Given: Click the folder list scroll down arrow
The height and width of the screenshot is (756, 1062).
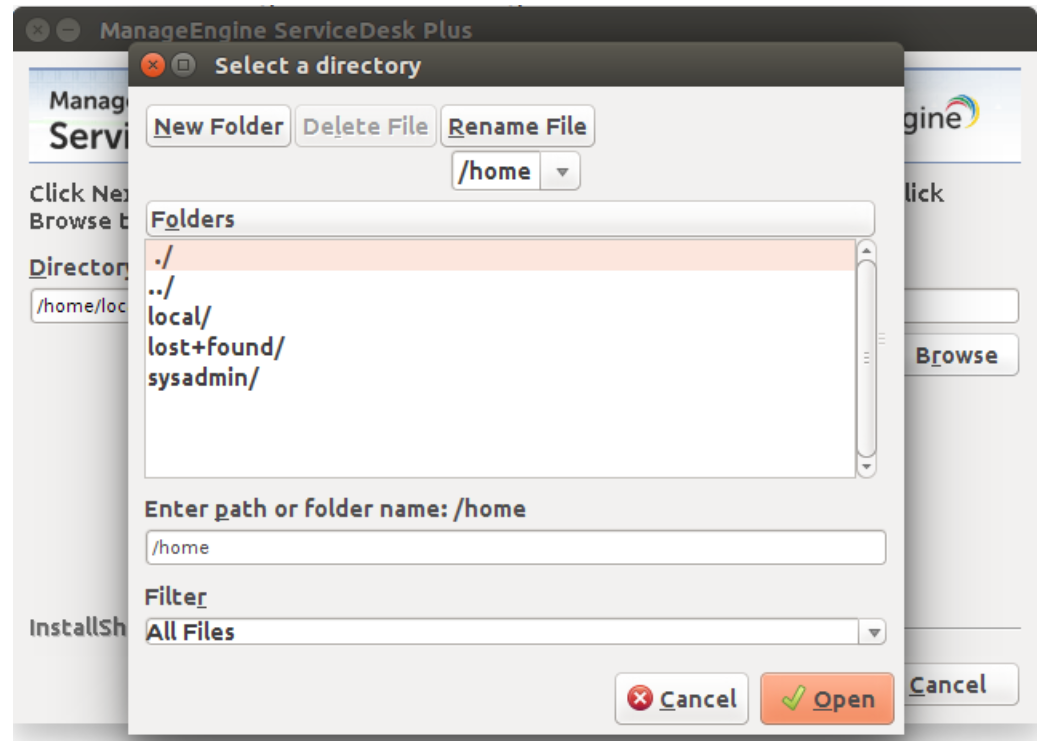Looking at the screenshot, I should click(866, 466).
